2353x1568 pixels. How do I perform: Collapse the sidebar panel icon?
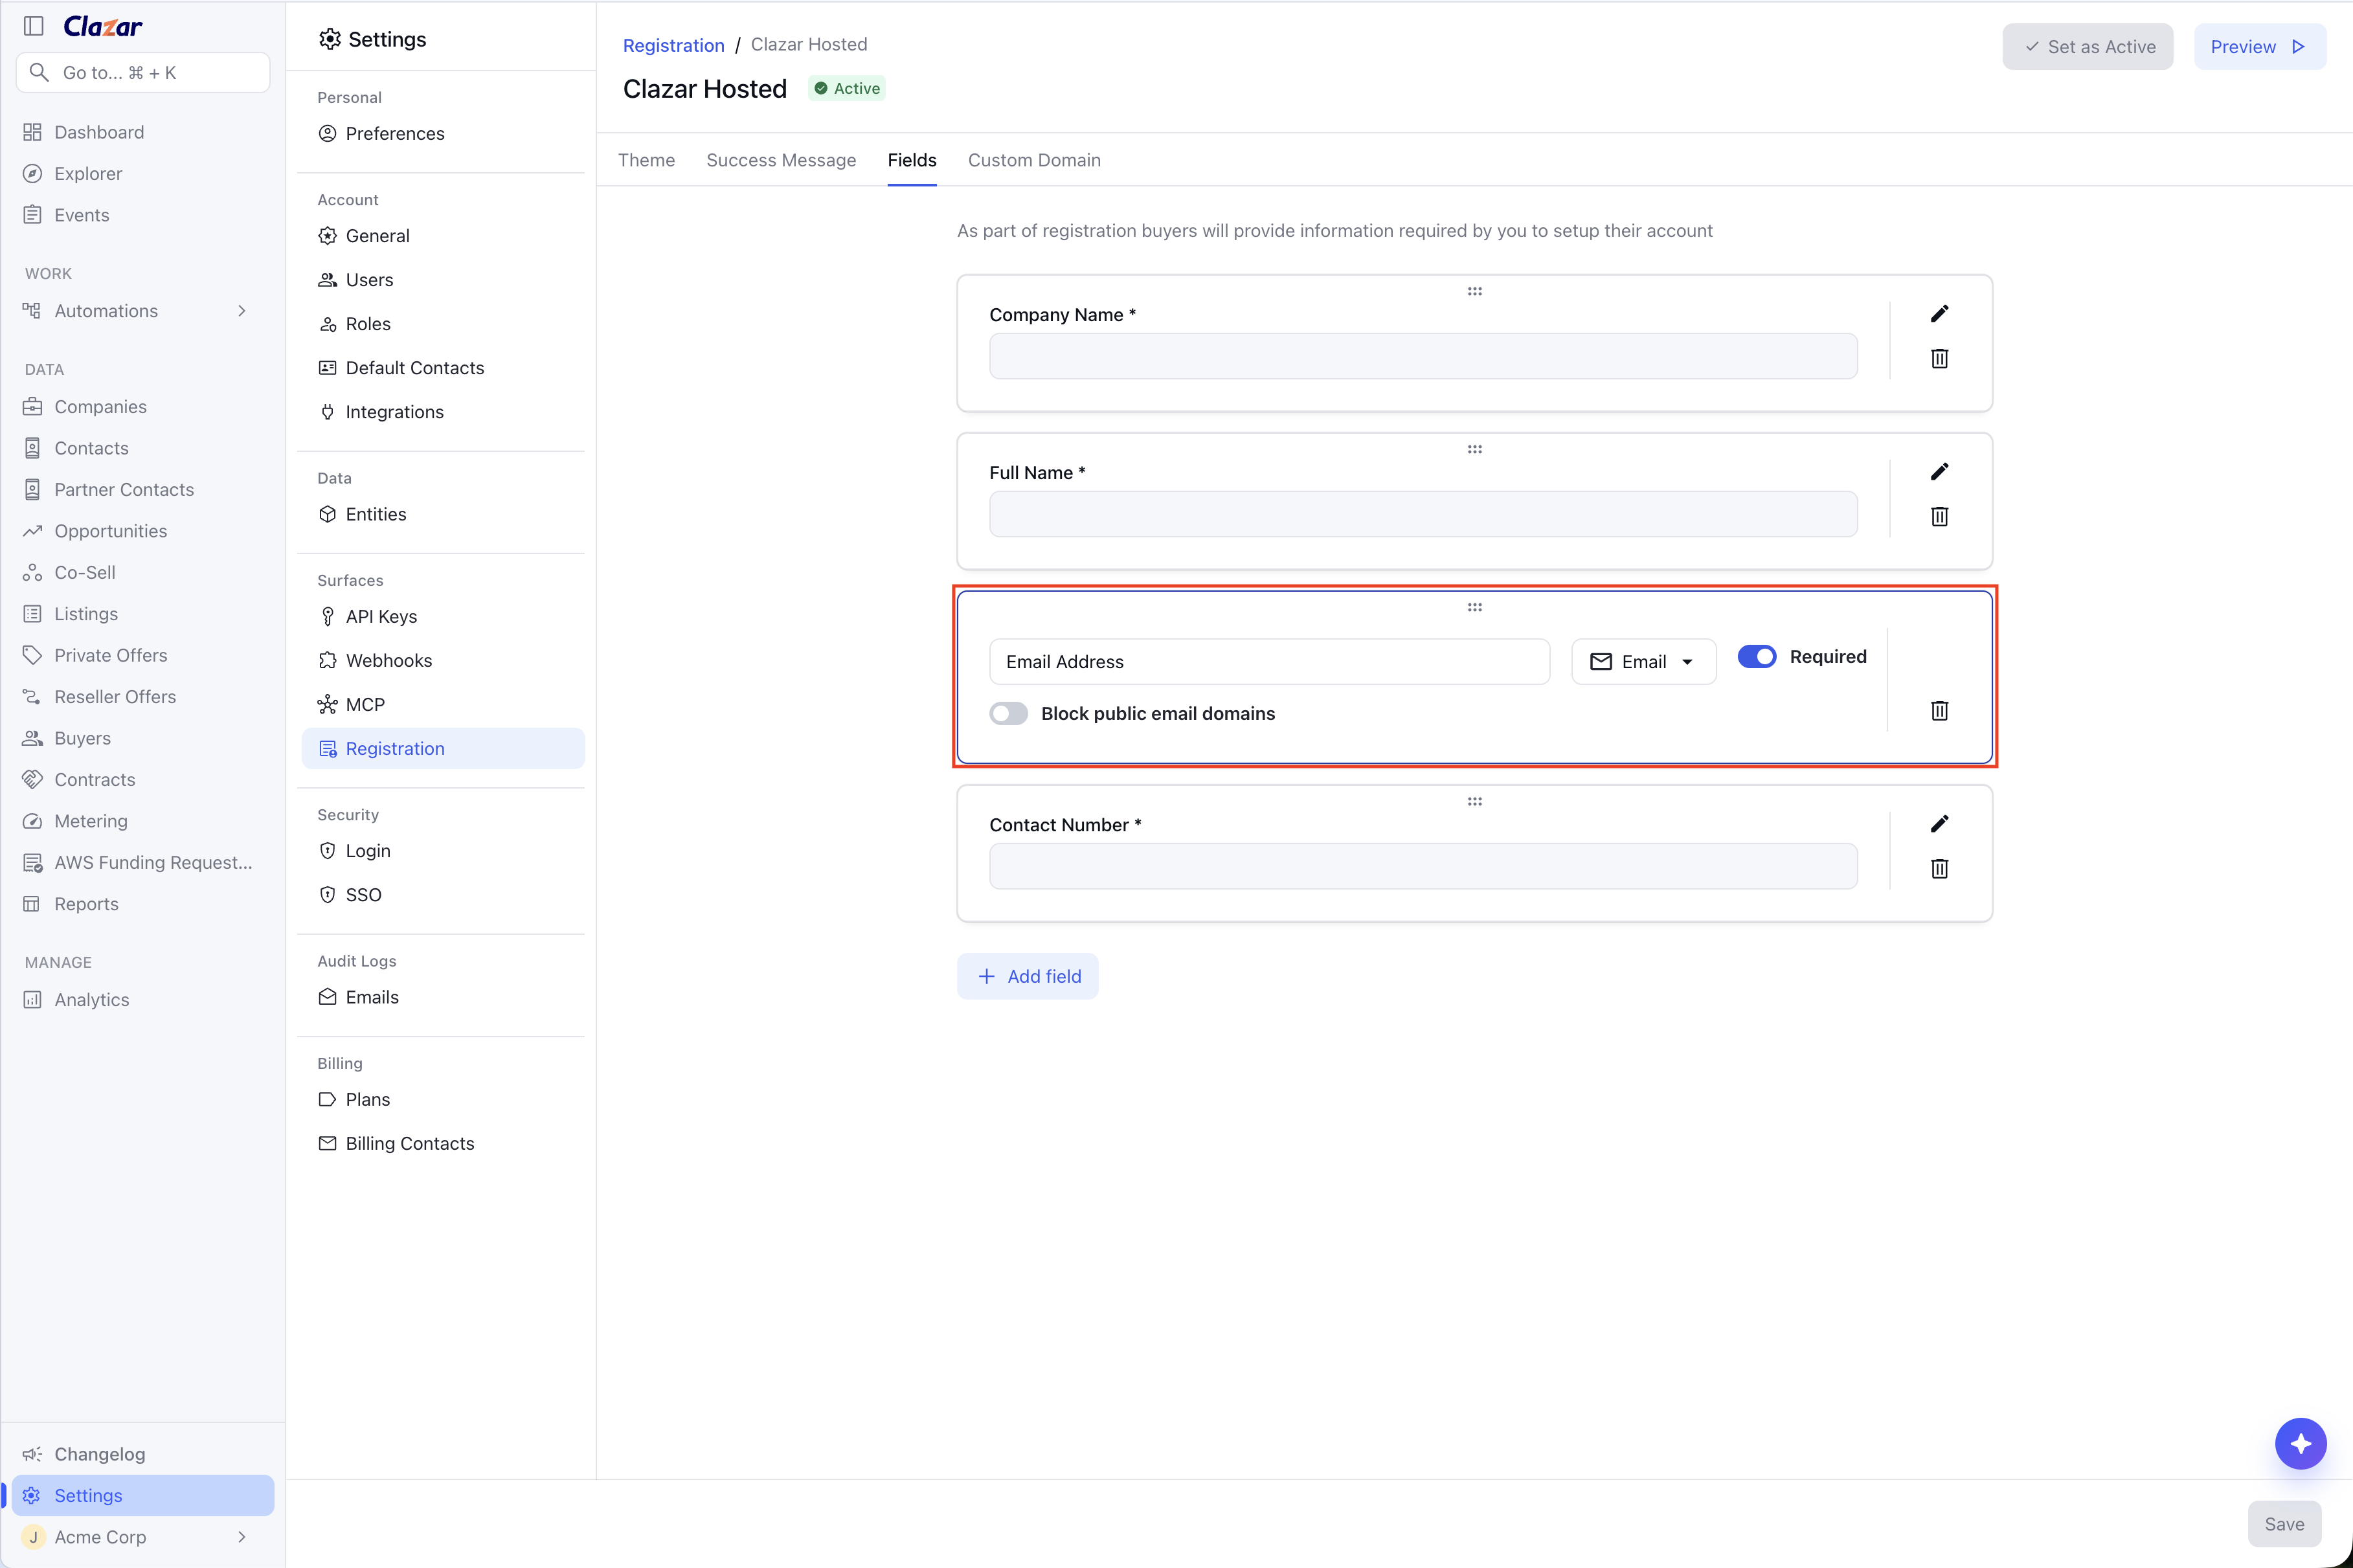(x=33, y=26)
